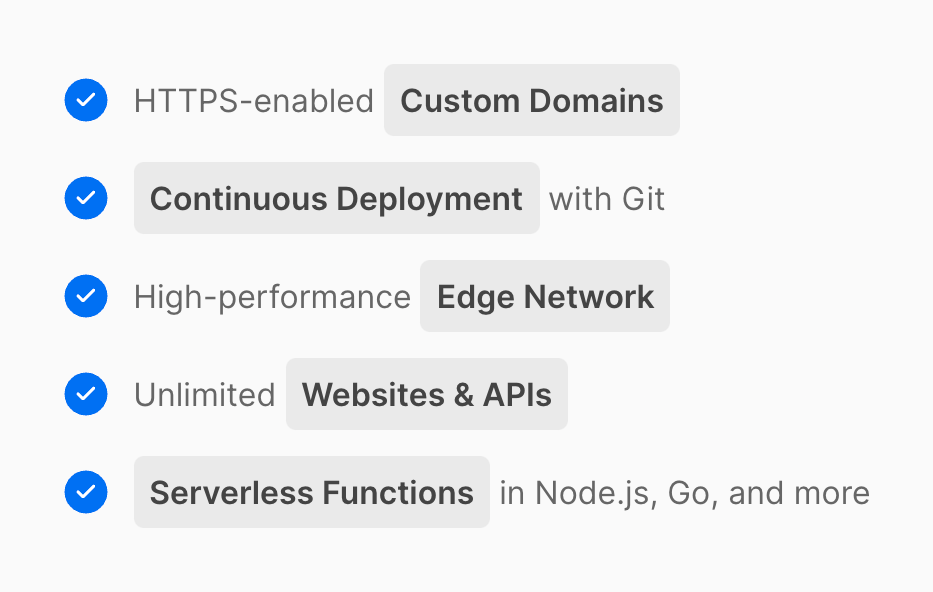Select the Edge Network badge

[545, 296]
